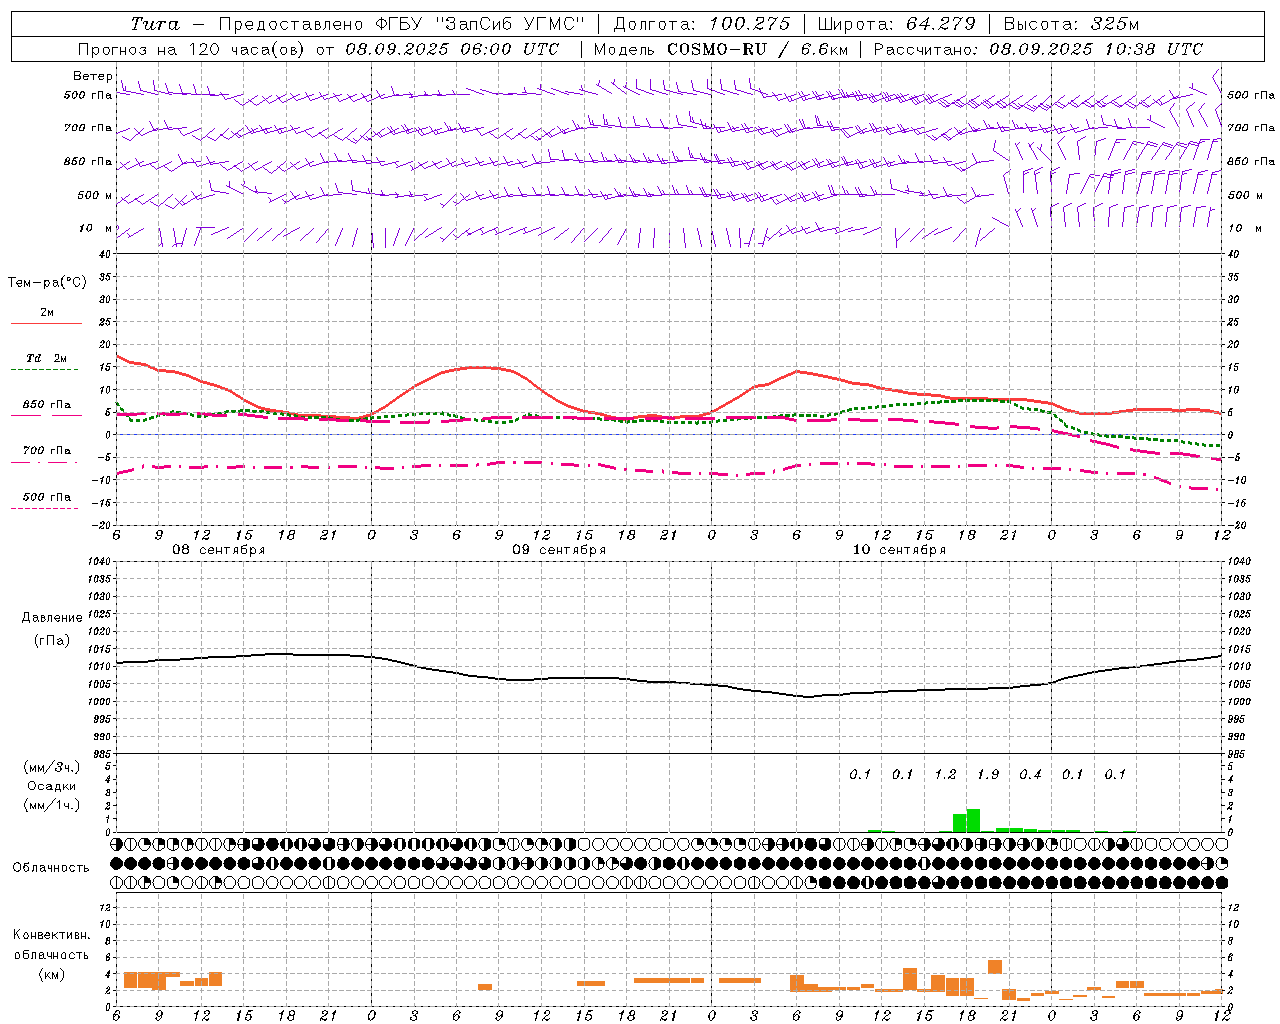
Task: Click the date label 08 сентября
Action: click(219, 550)
